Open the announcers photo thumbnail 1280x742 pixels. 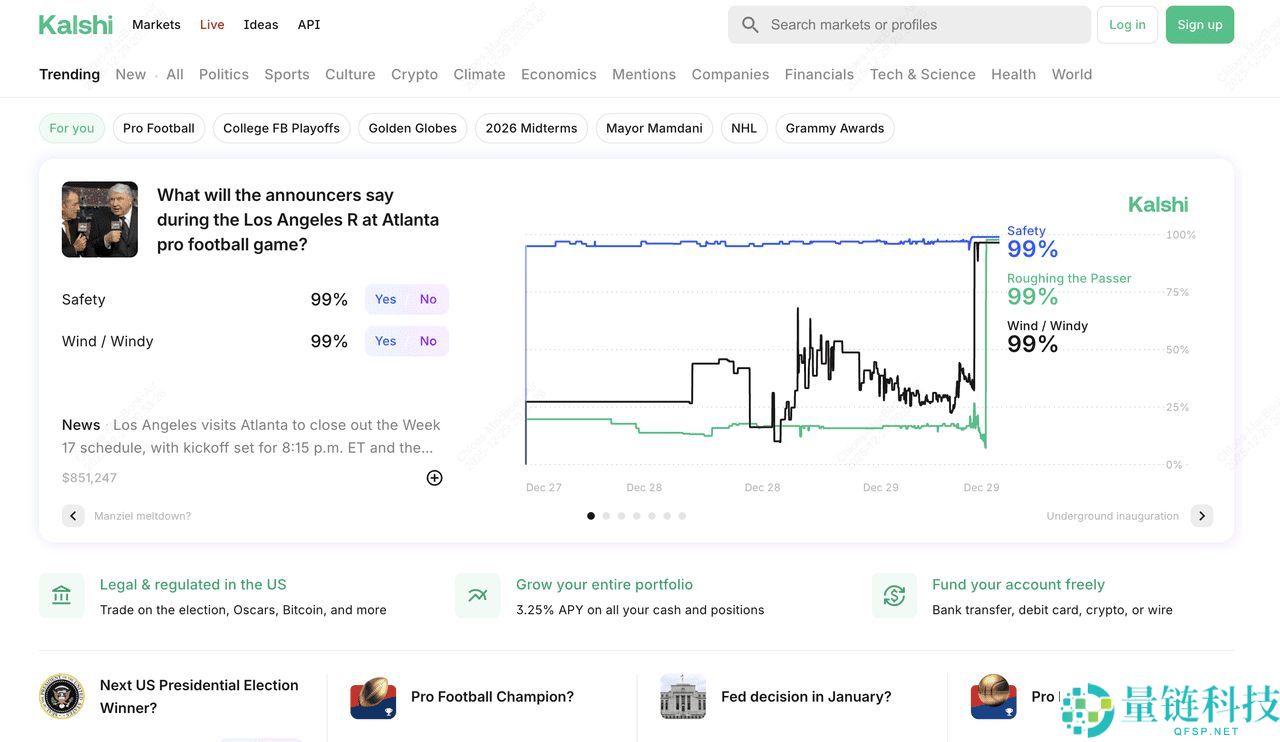tap(100, 220)
